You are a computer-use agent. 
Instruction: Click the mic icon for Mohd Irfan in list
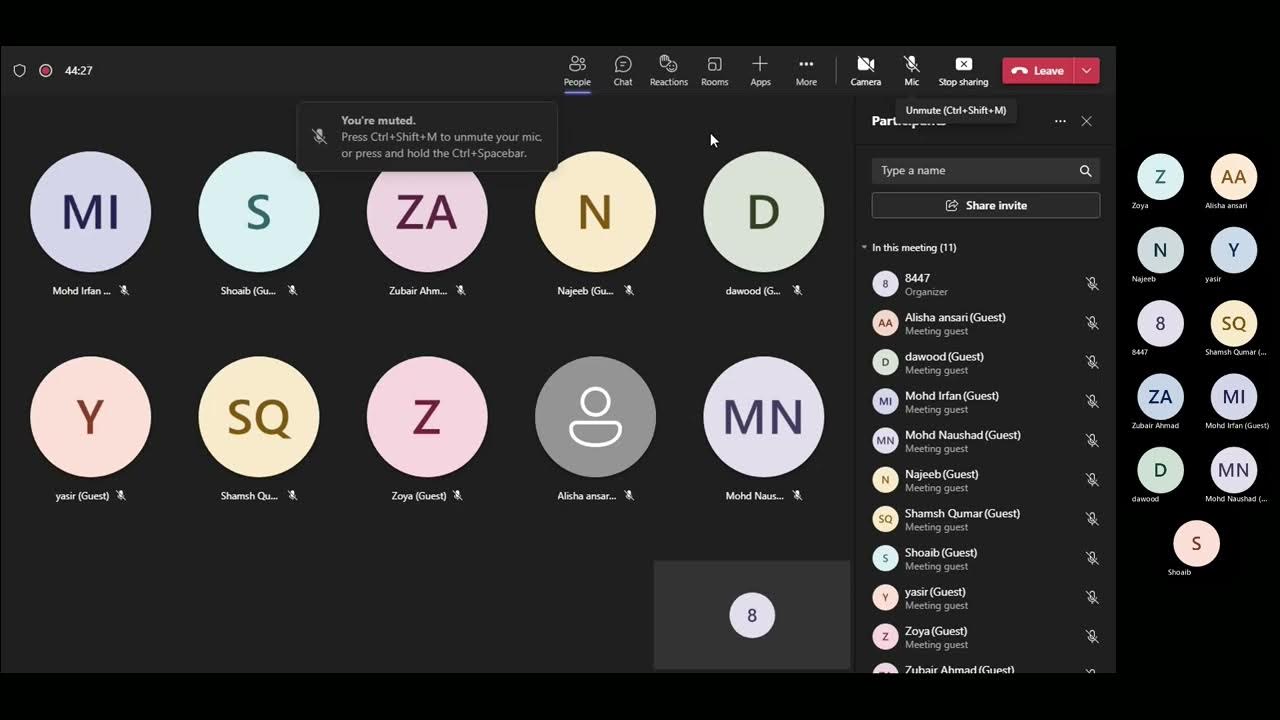tap(1092, 401)
